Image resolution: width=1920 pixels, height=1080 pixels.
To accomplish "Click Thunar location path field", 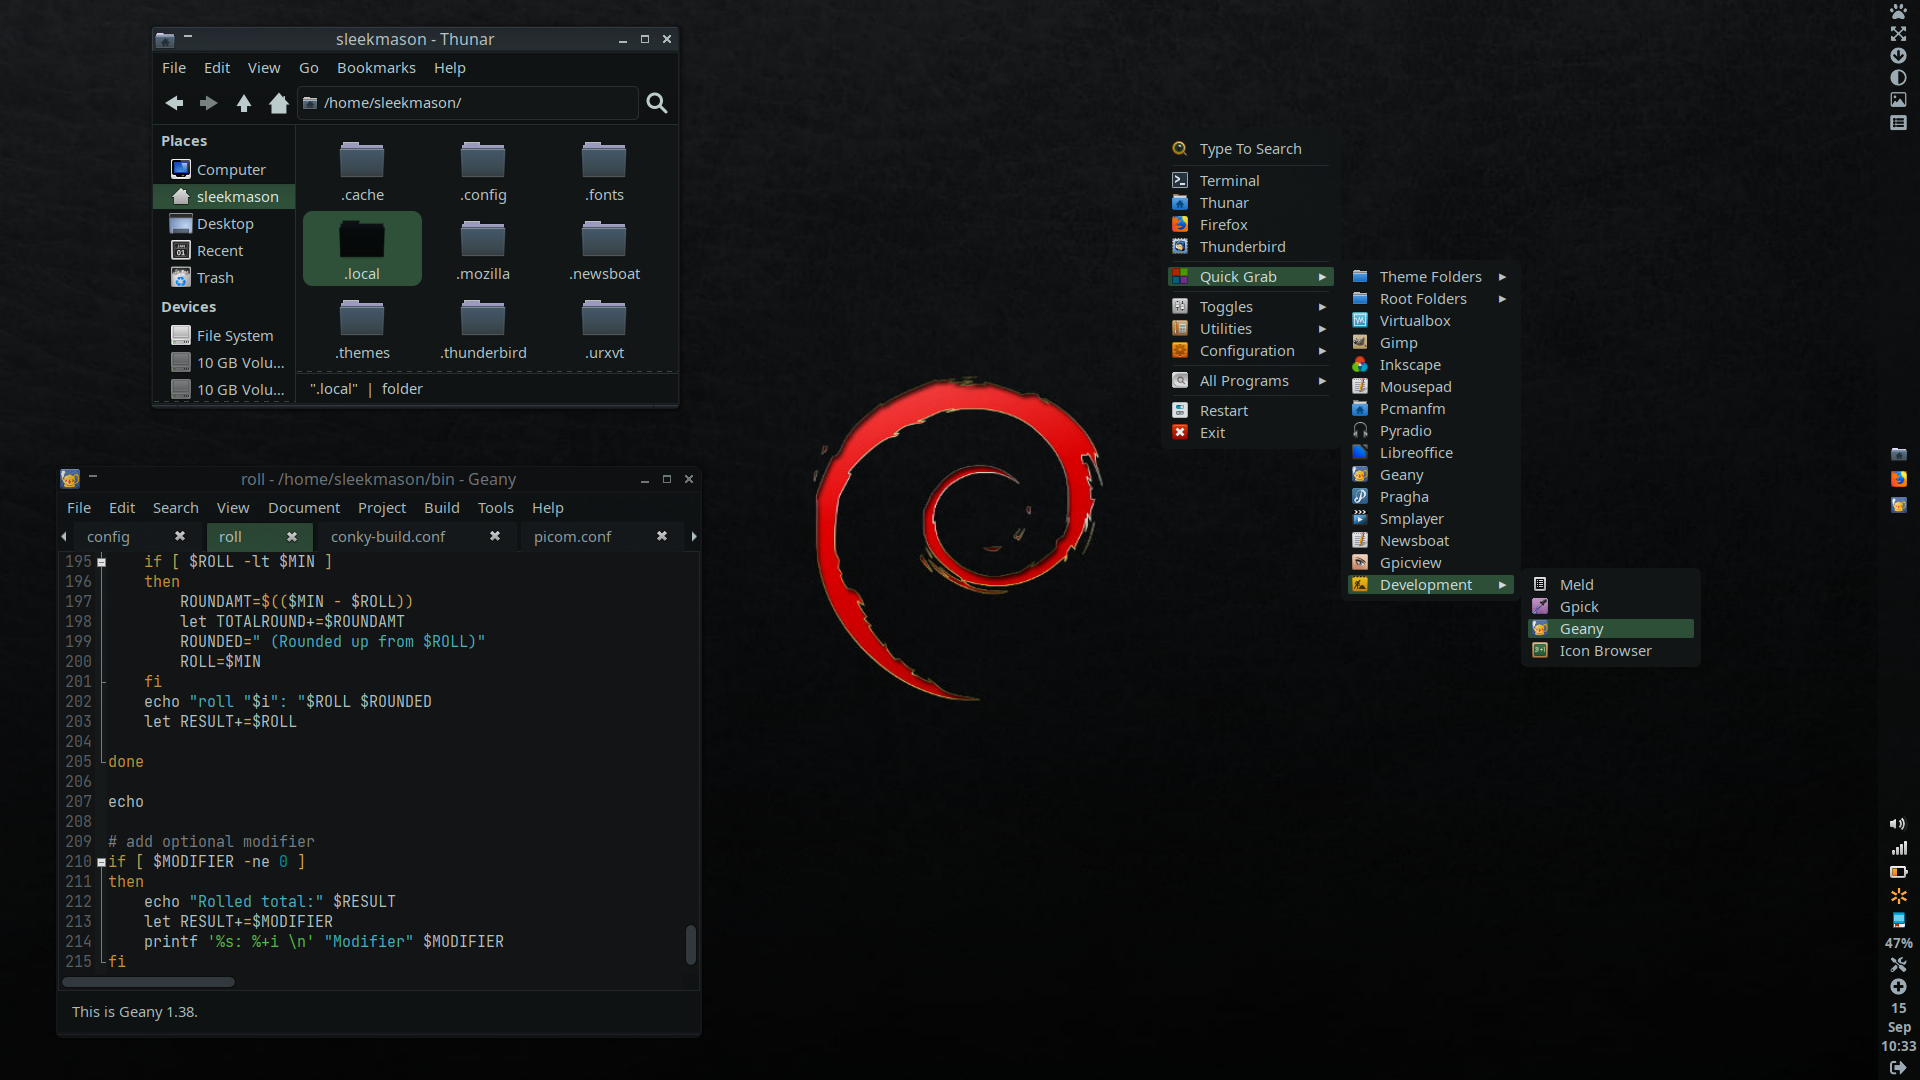I will pos(468,103).
